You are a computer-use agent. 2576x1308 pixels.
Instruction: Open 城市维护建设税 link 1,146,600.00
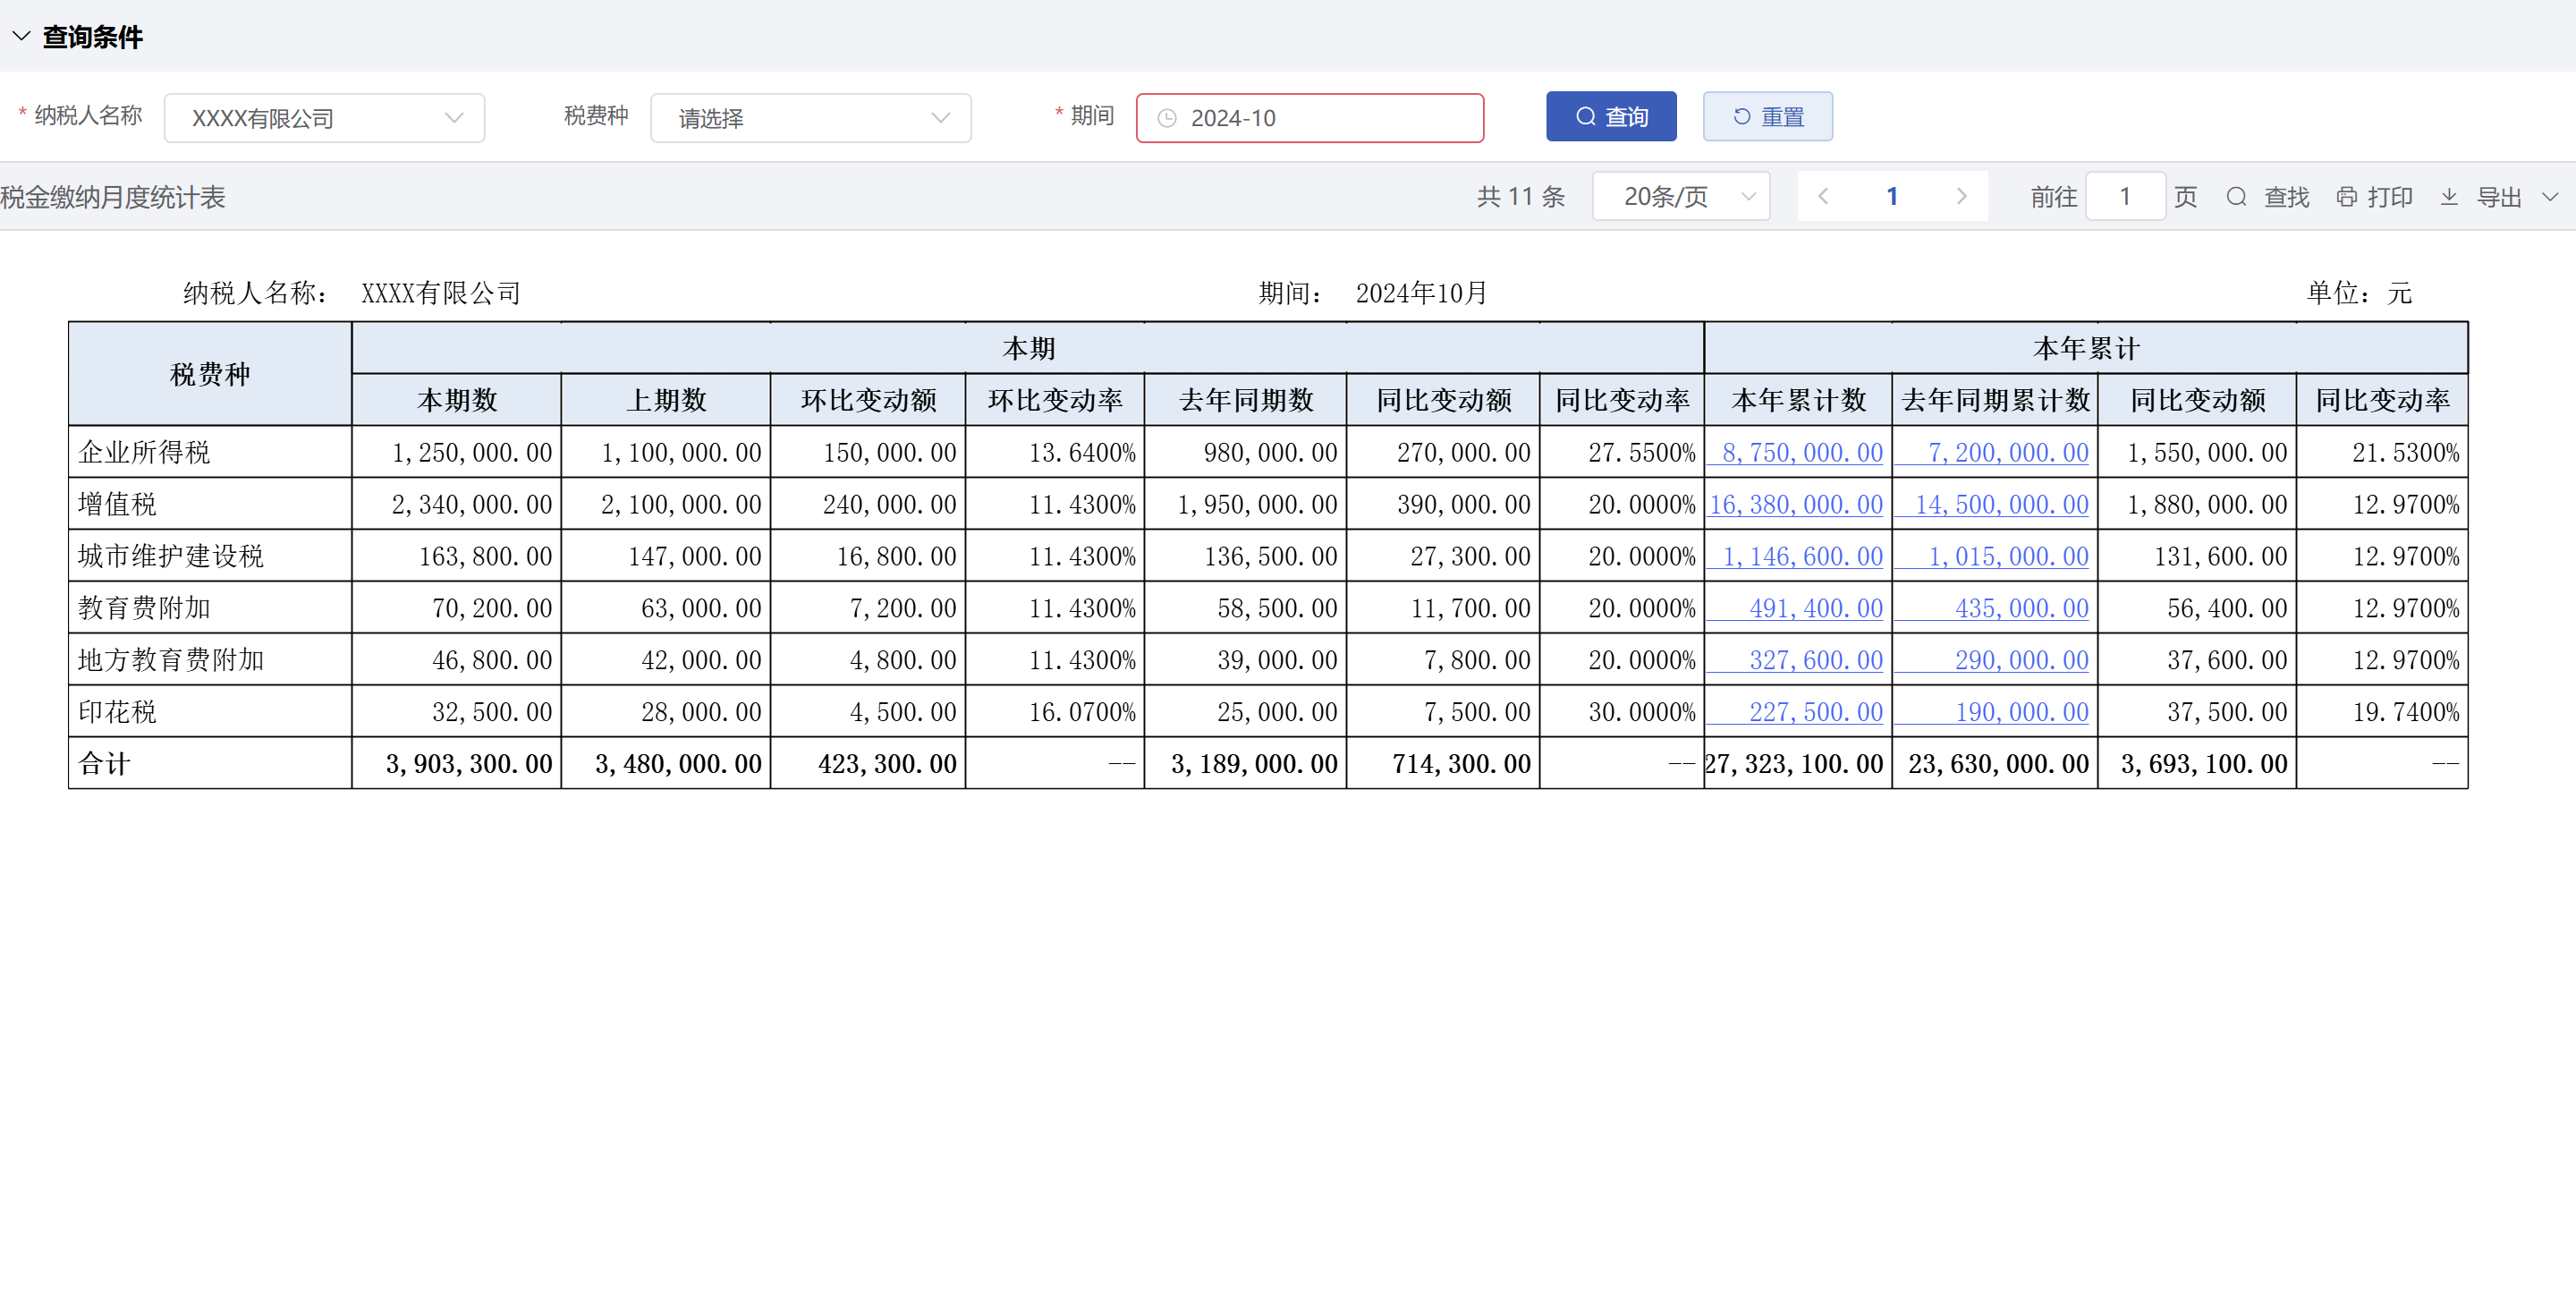point(1802,556)
